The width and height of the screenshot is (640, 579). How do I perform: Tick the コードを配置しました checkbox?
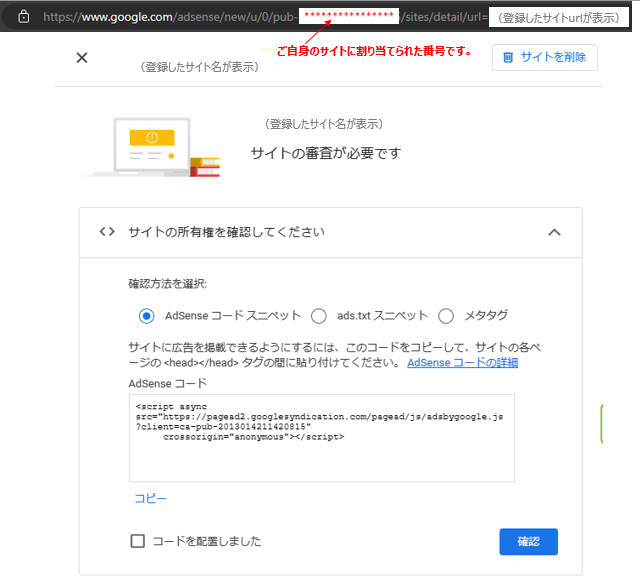[138, 541]
